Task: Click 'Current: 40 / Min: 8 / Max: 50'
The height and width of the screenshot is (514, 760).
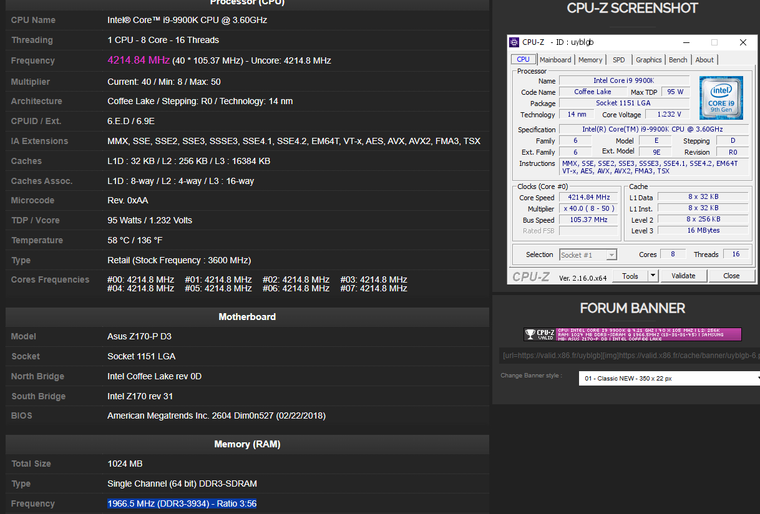Action: pos(164,82)
